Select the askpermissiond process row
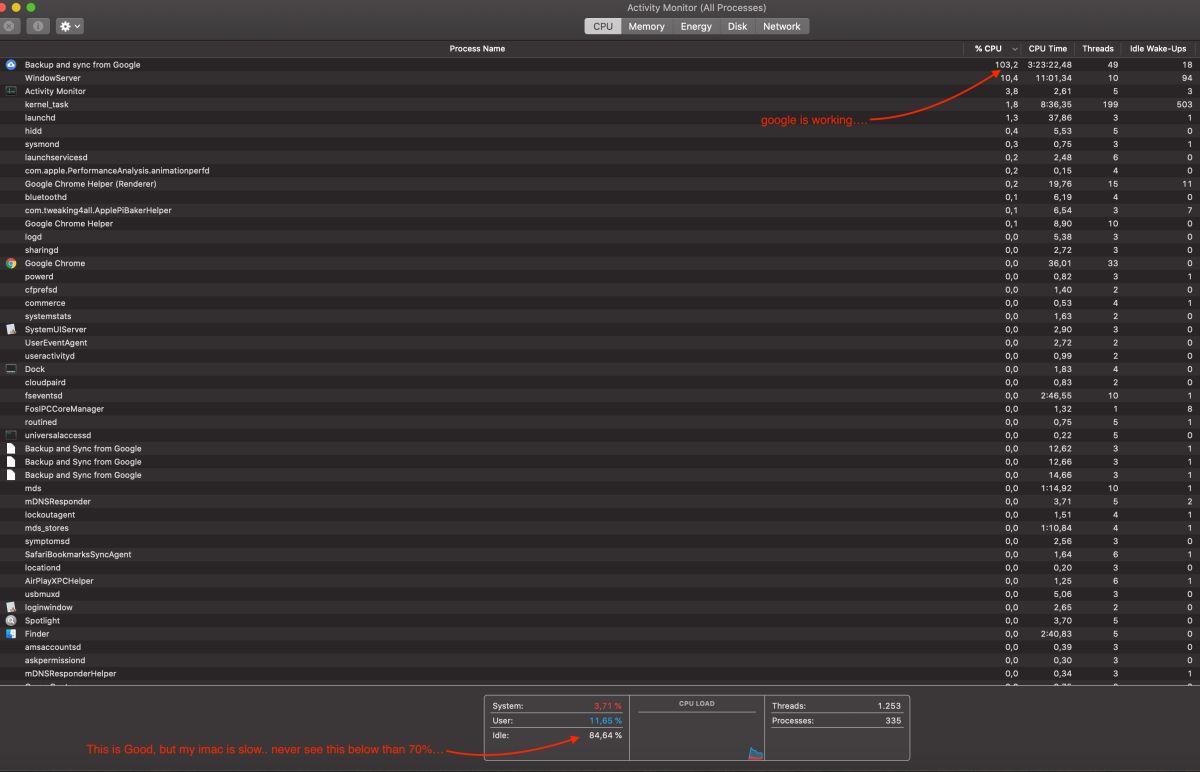1200x772 pixels. pyautogui.click(x=600, y=661)
